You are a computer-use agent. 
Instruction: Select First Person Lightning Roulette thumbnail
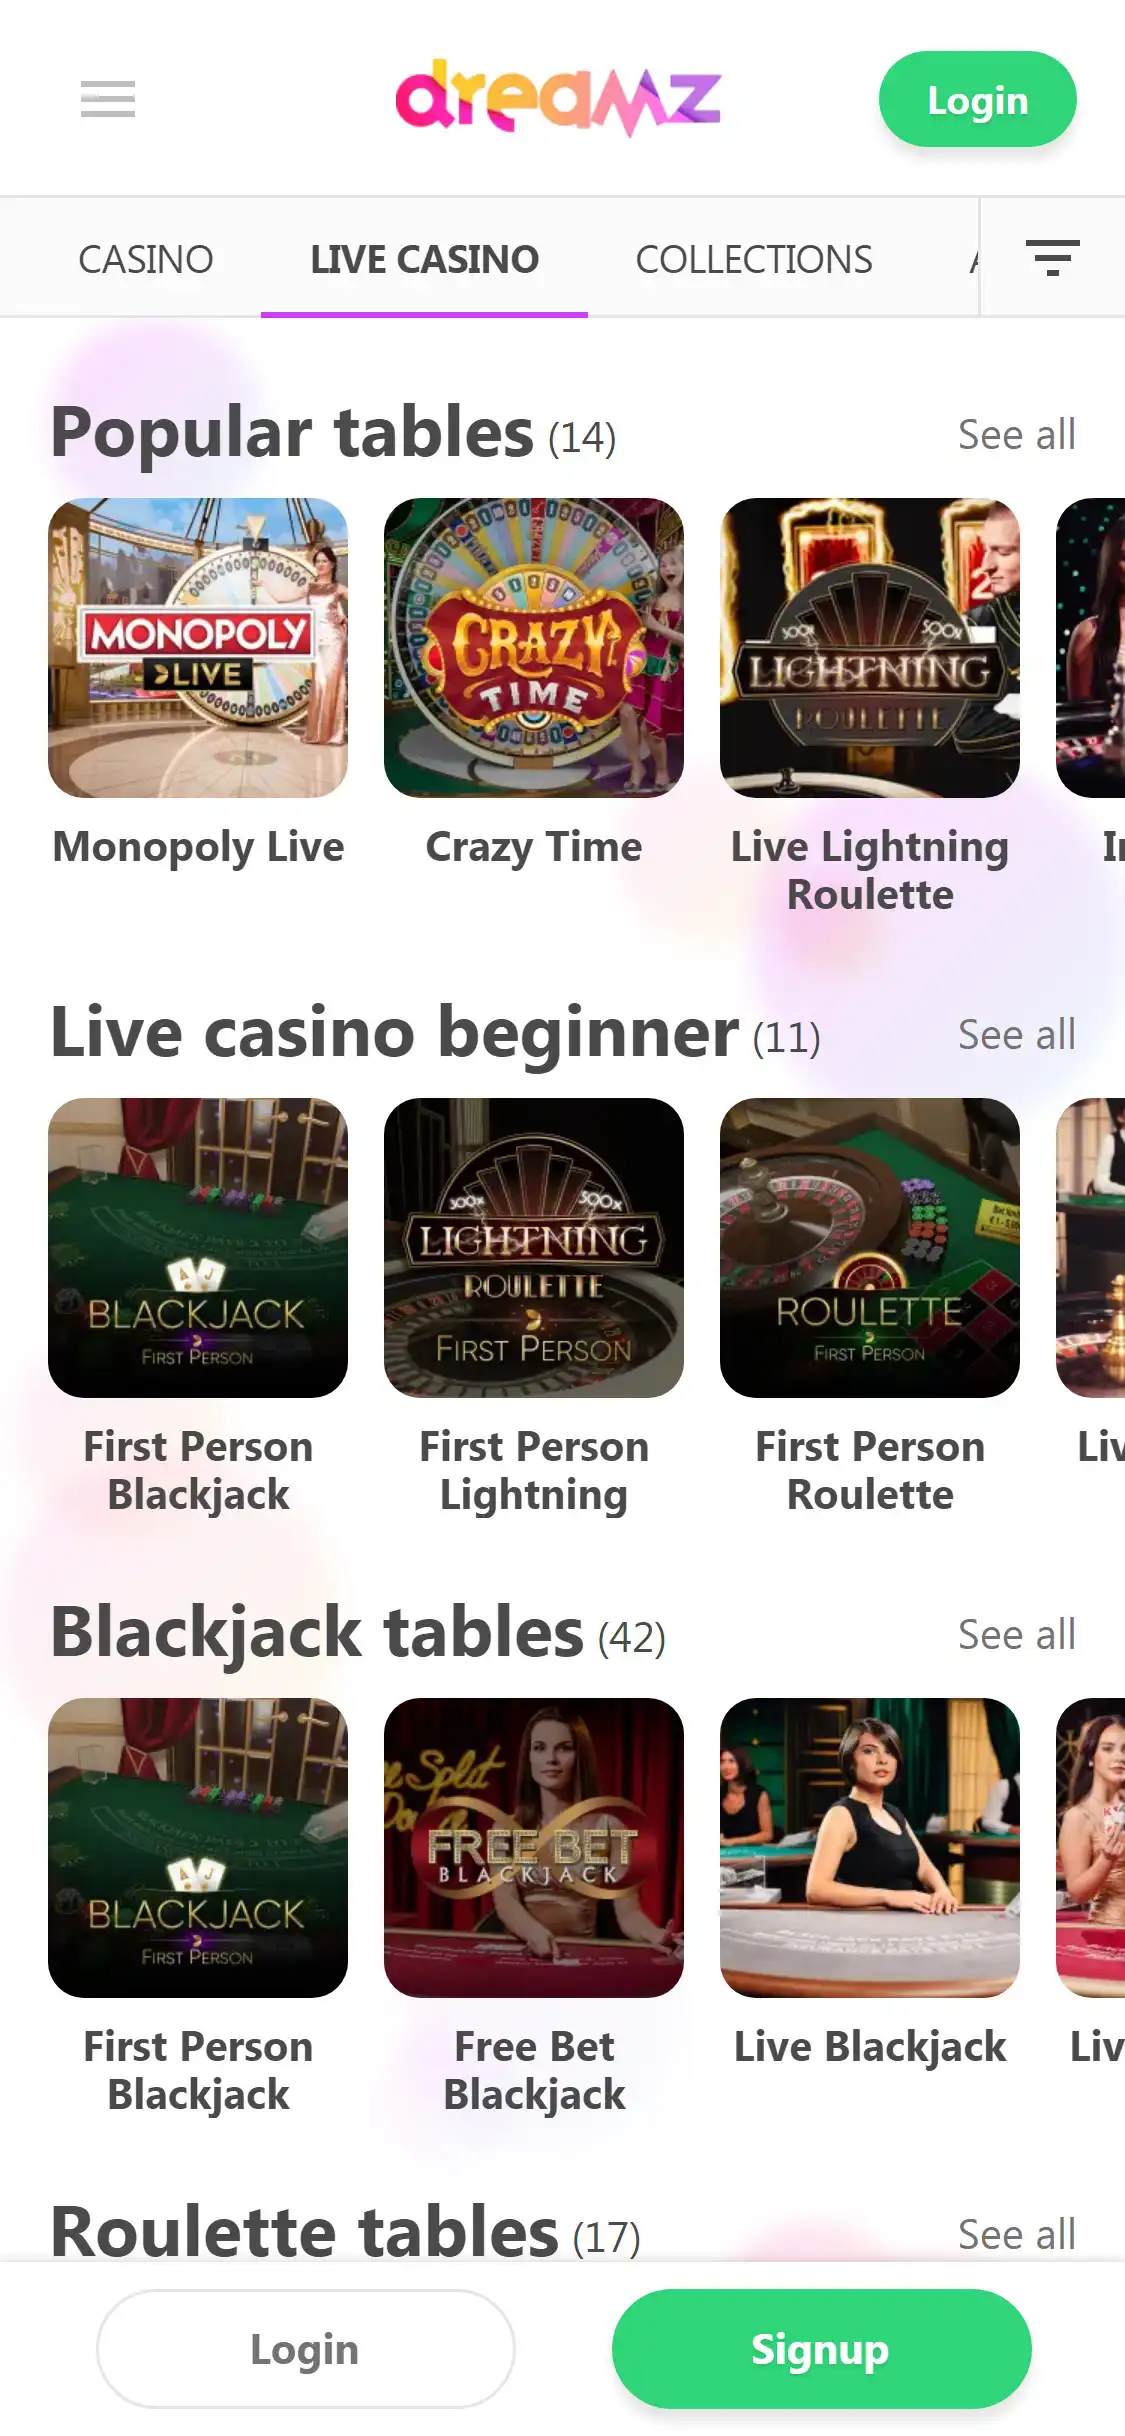(534, 1248)
